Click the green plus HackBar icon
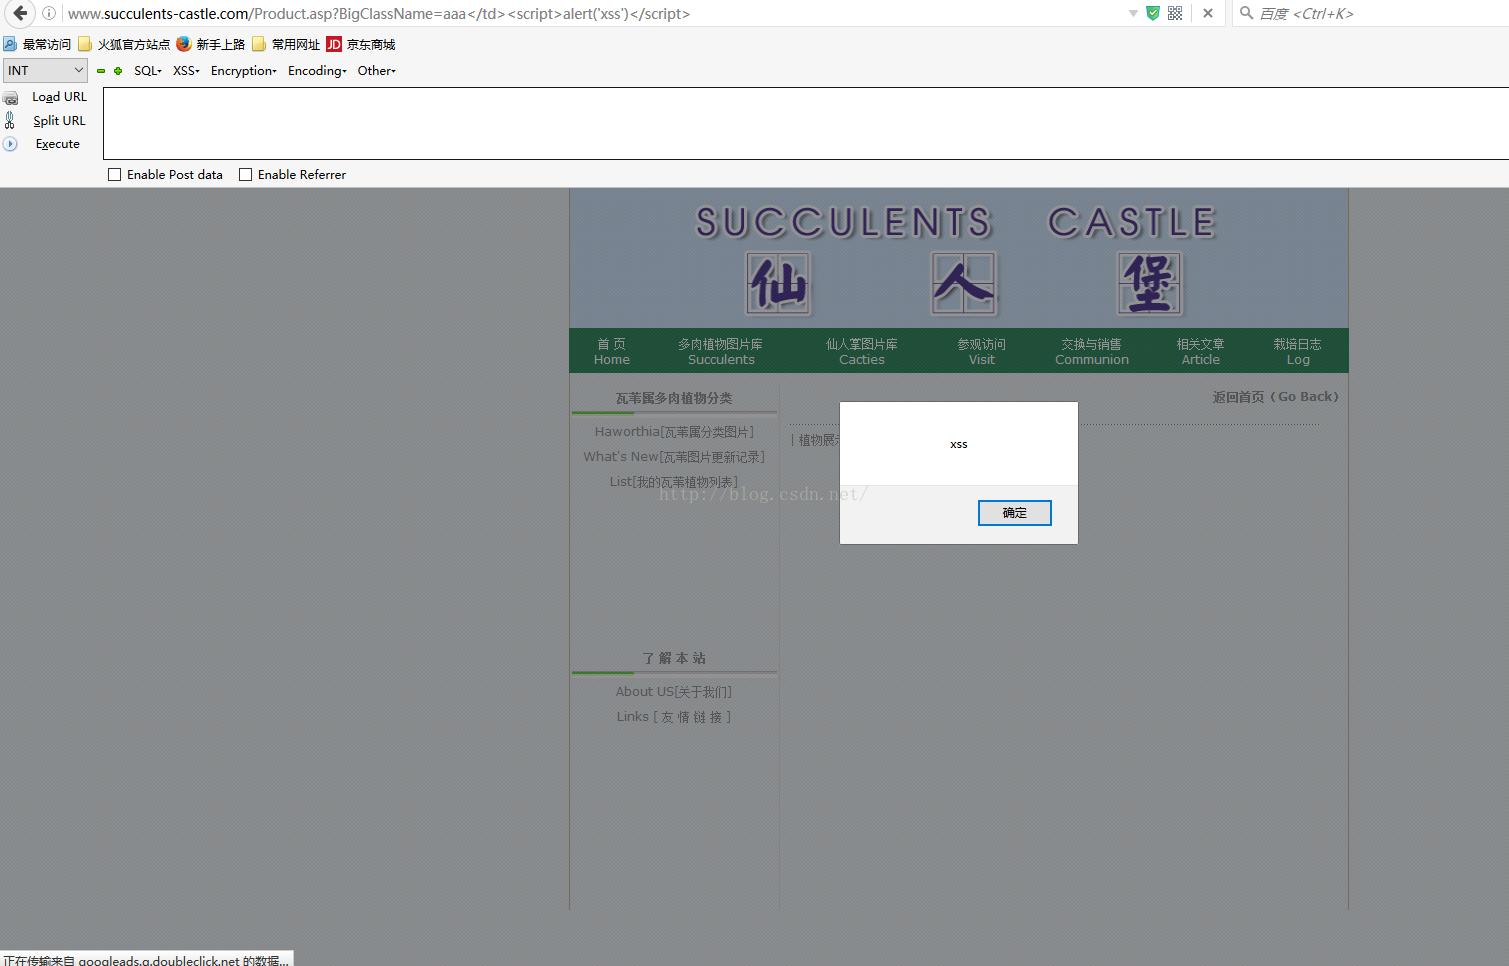The image size is (1509, 966). 118,71
